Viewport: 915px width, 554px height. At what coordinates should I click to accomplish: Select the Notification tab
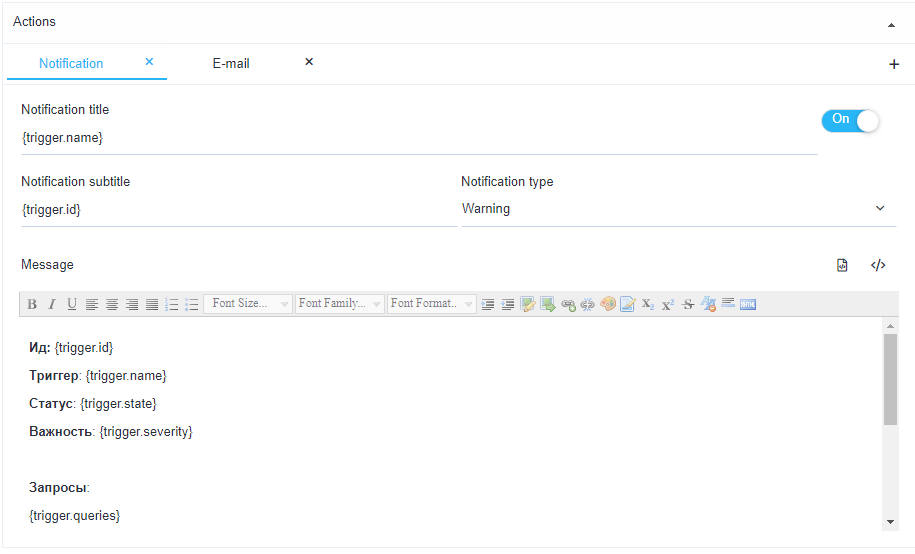point(71,63)
